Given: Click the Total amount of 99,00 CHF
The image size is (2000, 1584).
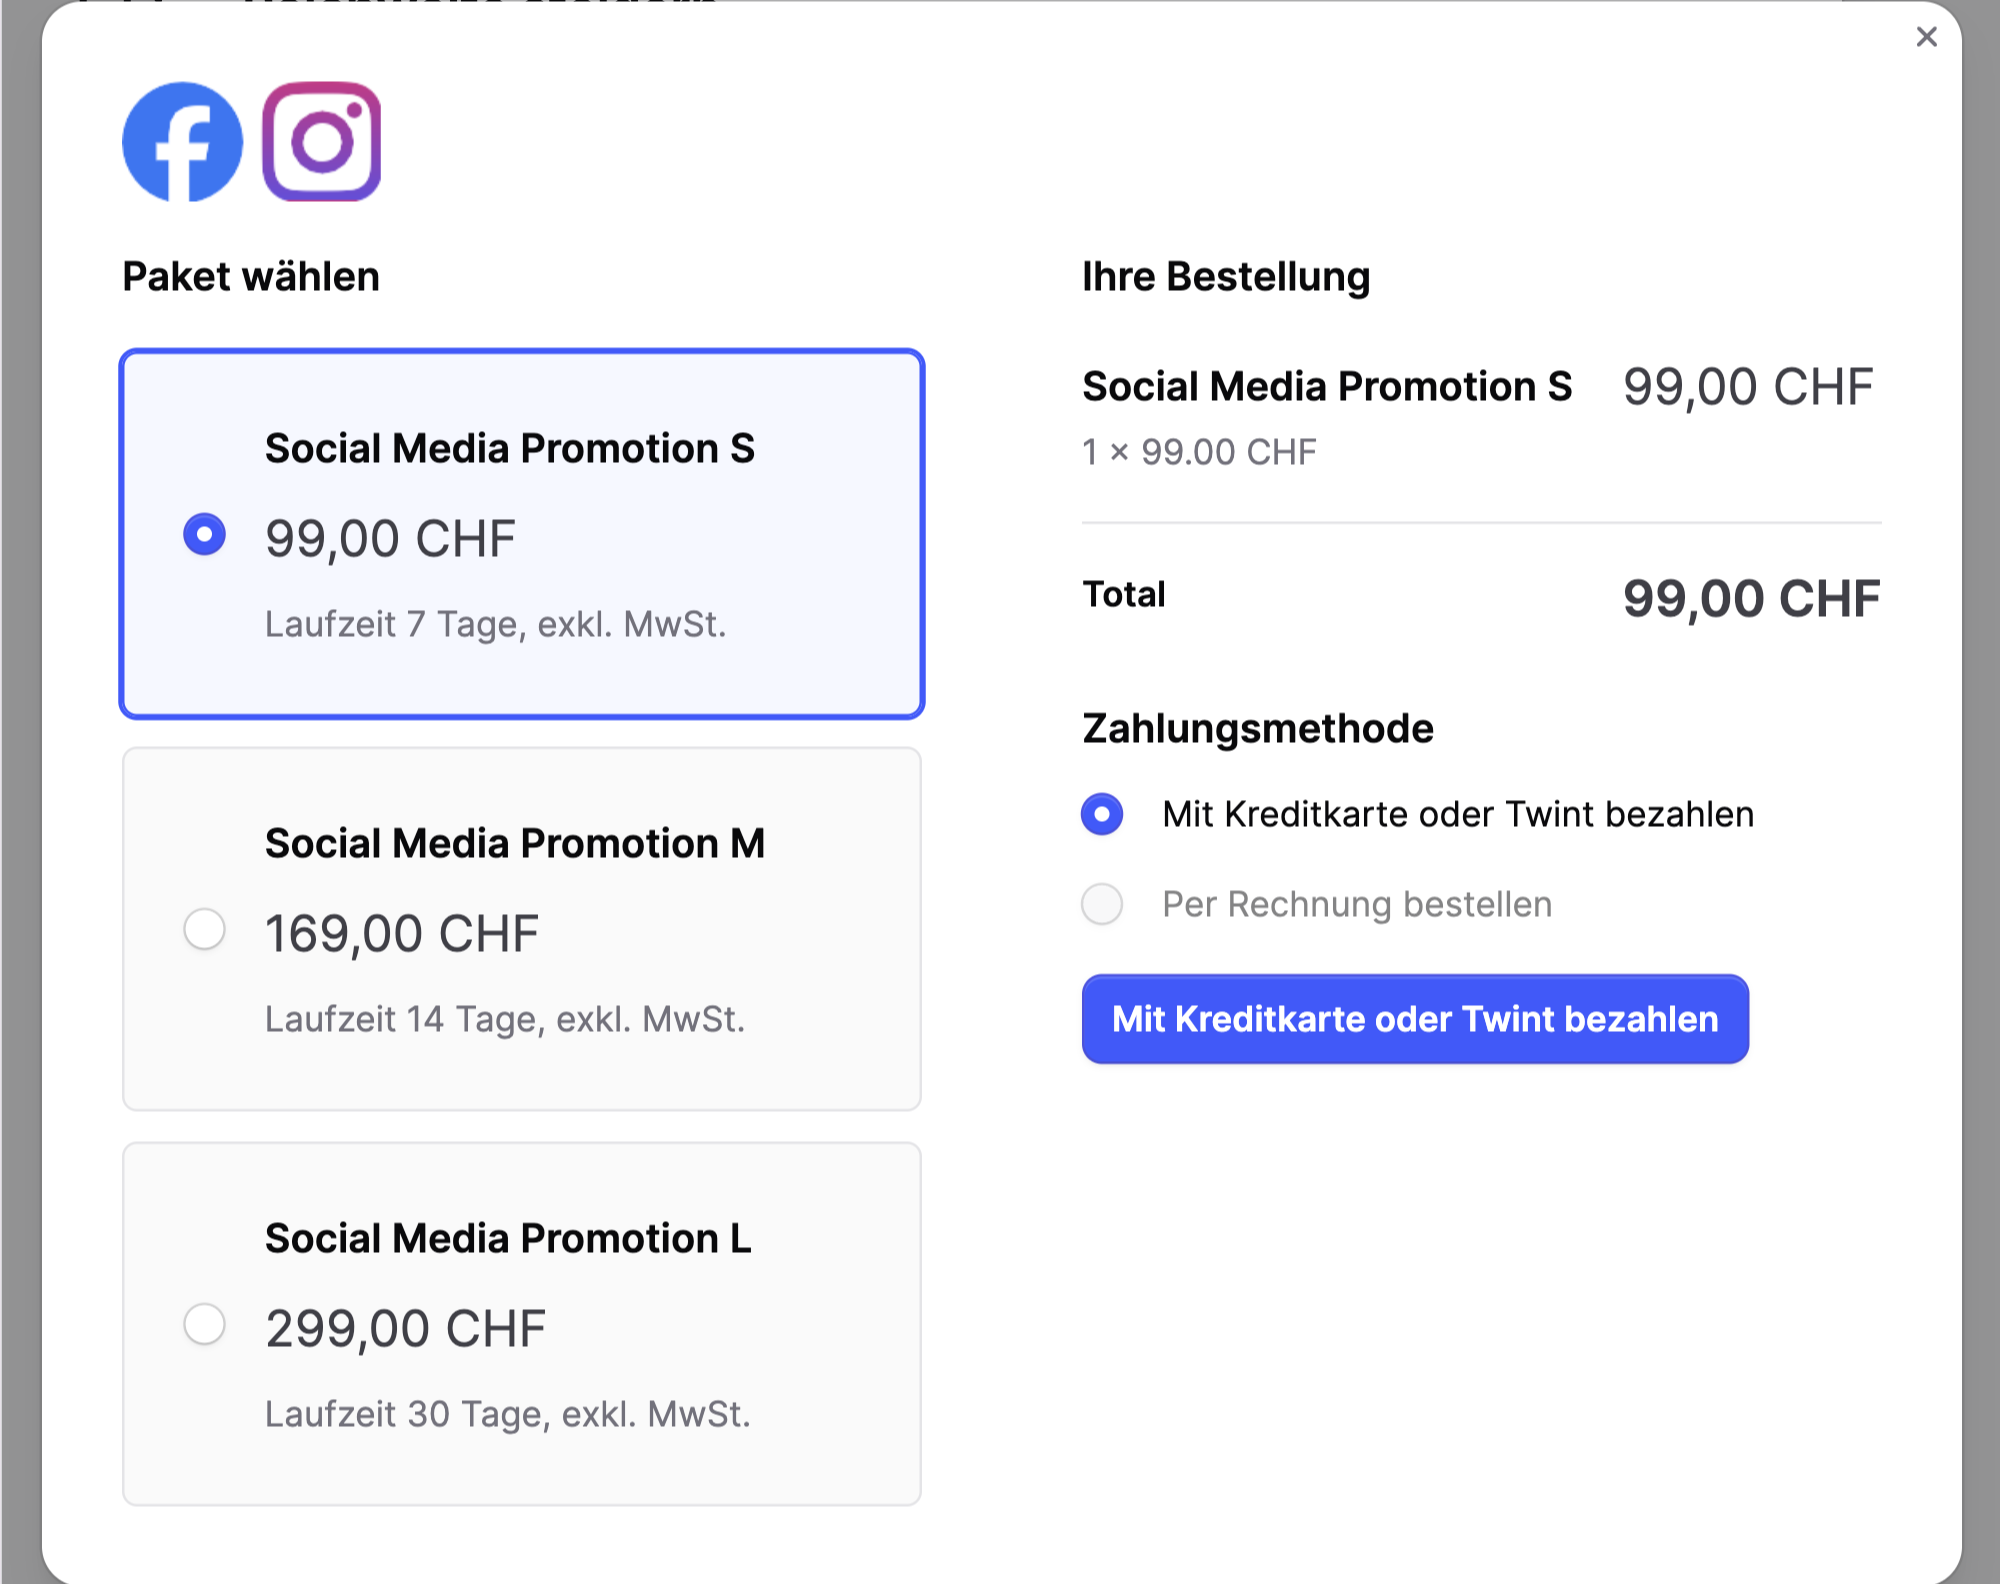Looking at the screenshot, I should pos(1751,597).
